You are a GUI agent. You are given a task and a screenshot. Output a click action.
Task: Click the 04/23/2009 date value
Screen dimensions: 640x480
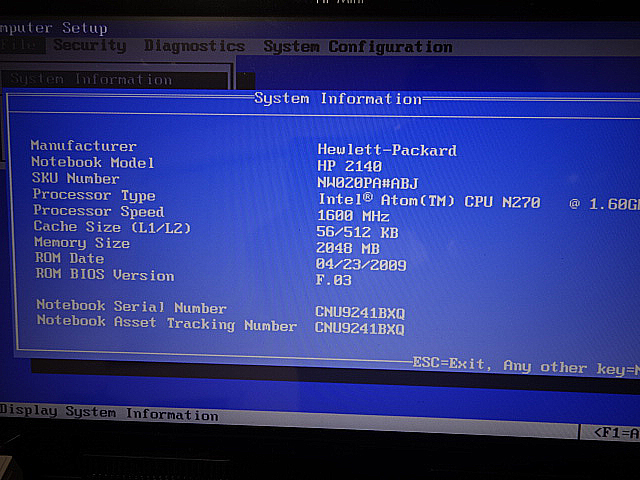point(361,264)
